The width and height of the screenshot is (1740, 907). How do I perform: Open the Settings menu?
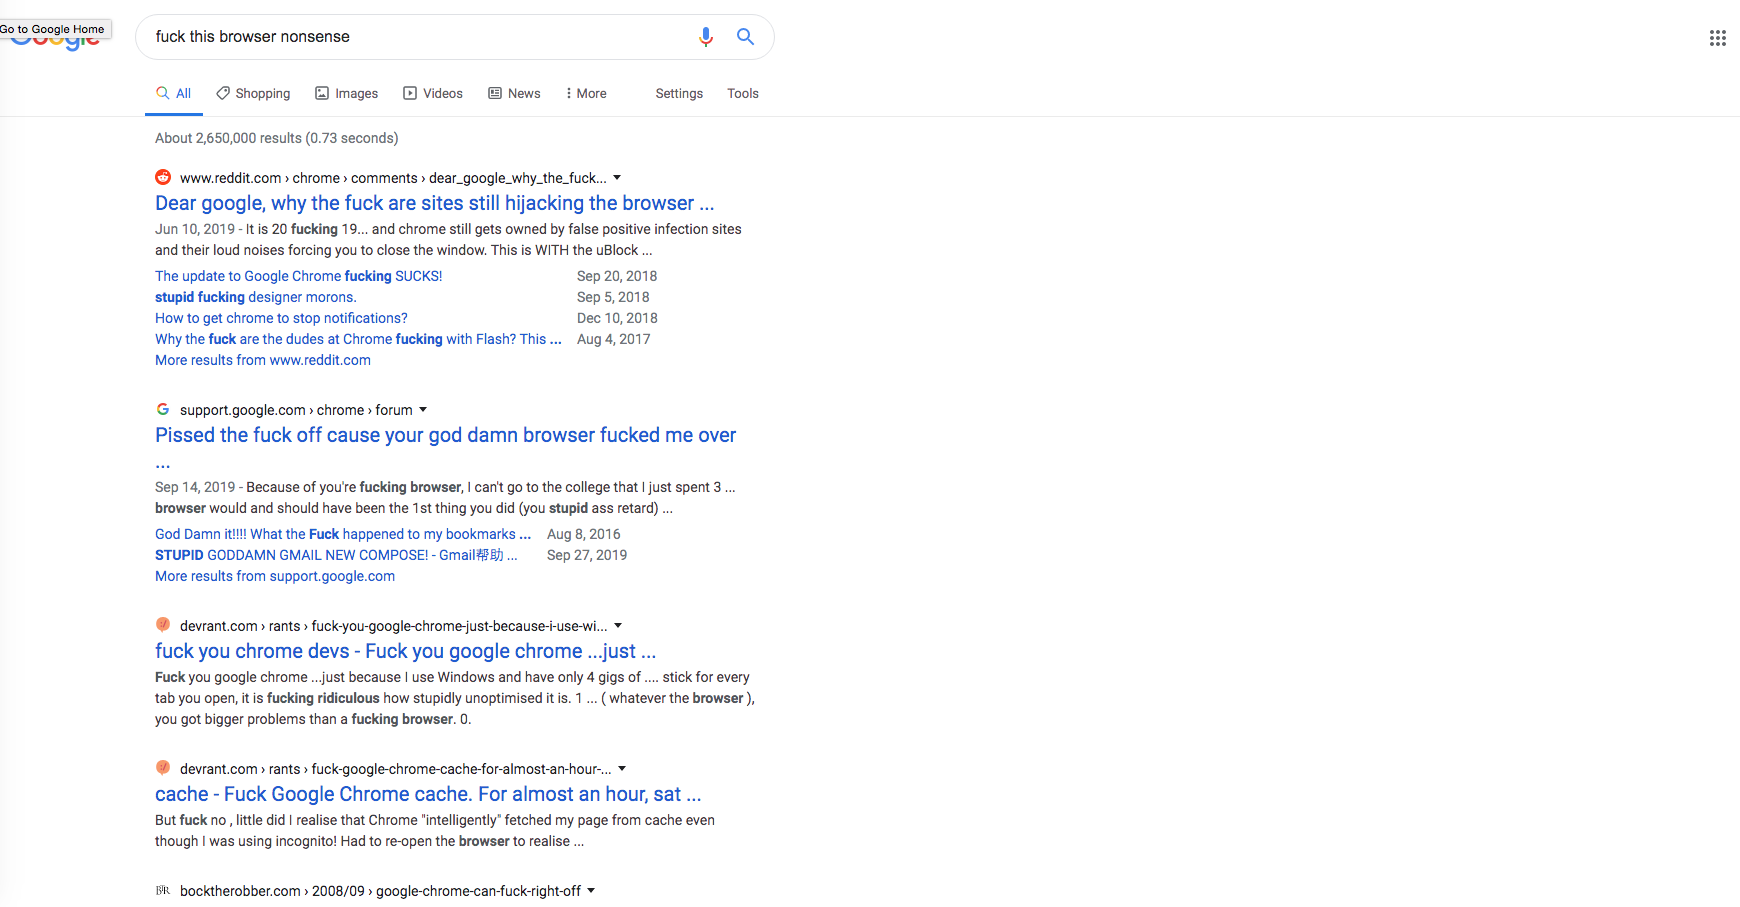(679, 93)
